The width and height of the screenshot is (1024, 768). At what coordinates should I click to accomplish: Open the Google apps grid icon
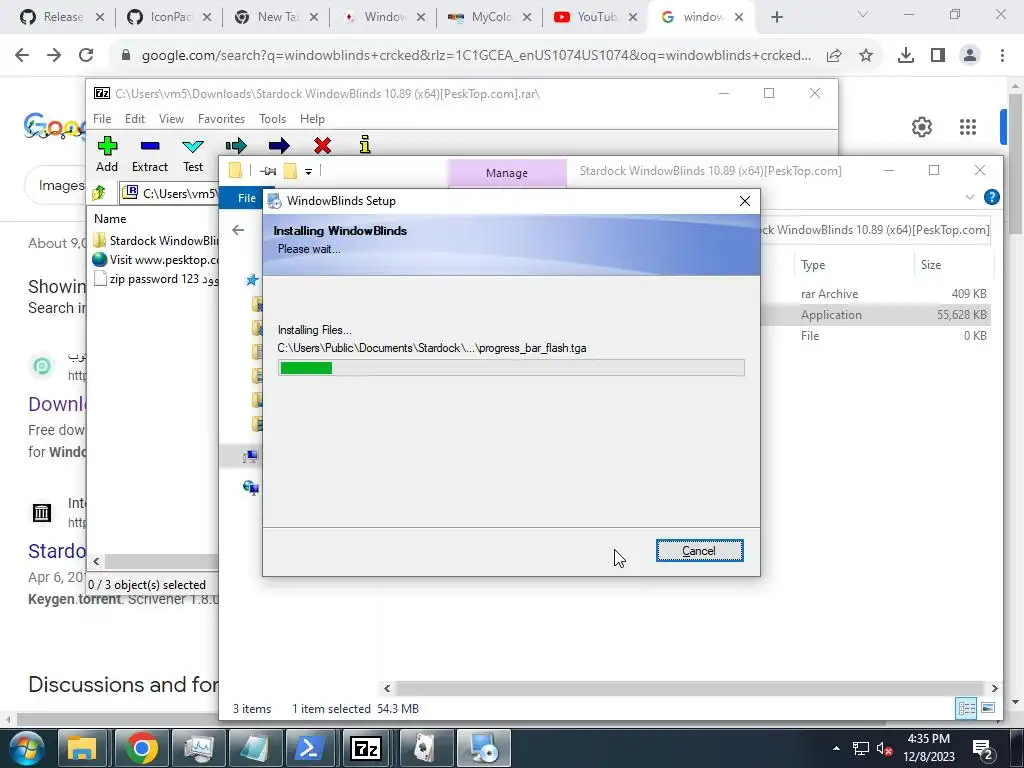pyautogui.click(x=968, y=127)
